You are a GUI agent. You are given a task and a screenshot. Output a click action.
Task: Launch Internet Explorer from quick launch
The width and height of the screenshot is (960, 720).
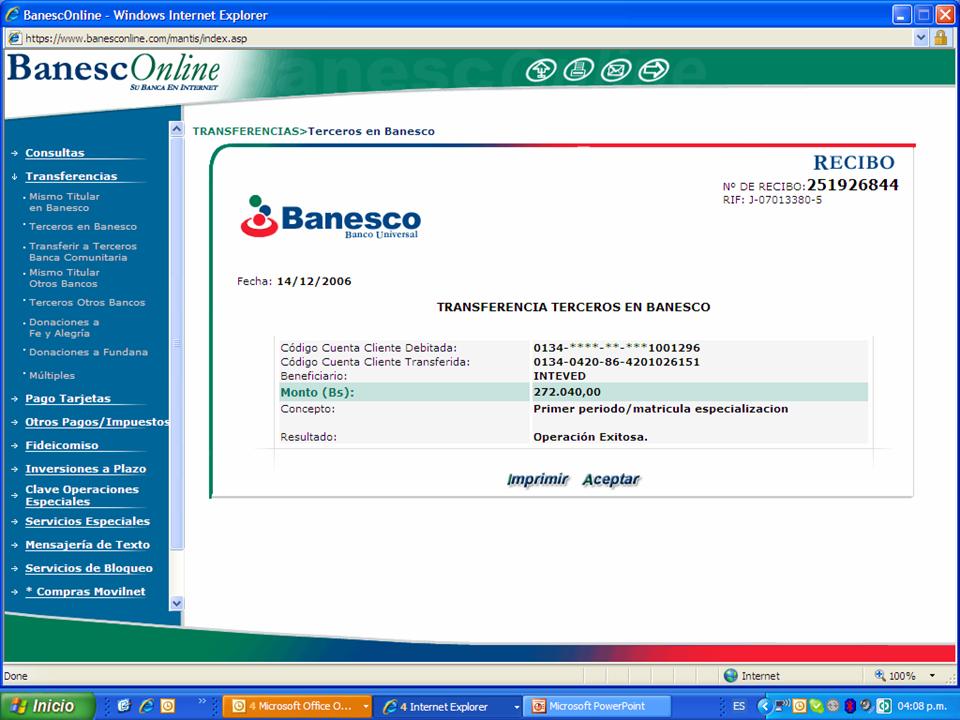click(146, 706)
